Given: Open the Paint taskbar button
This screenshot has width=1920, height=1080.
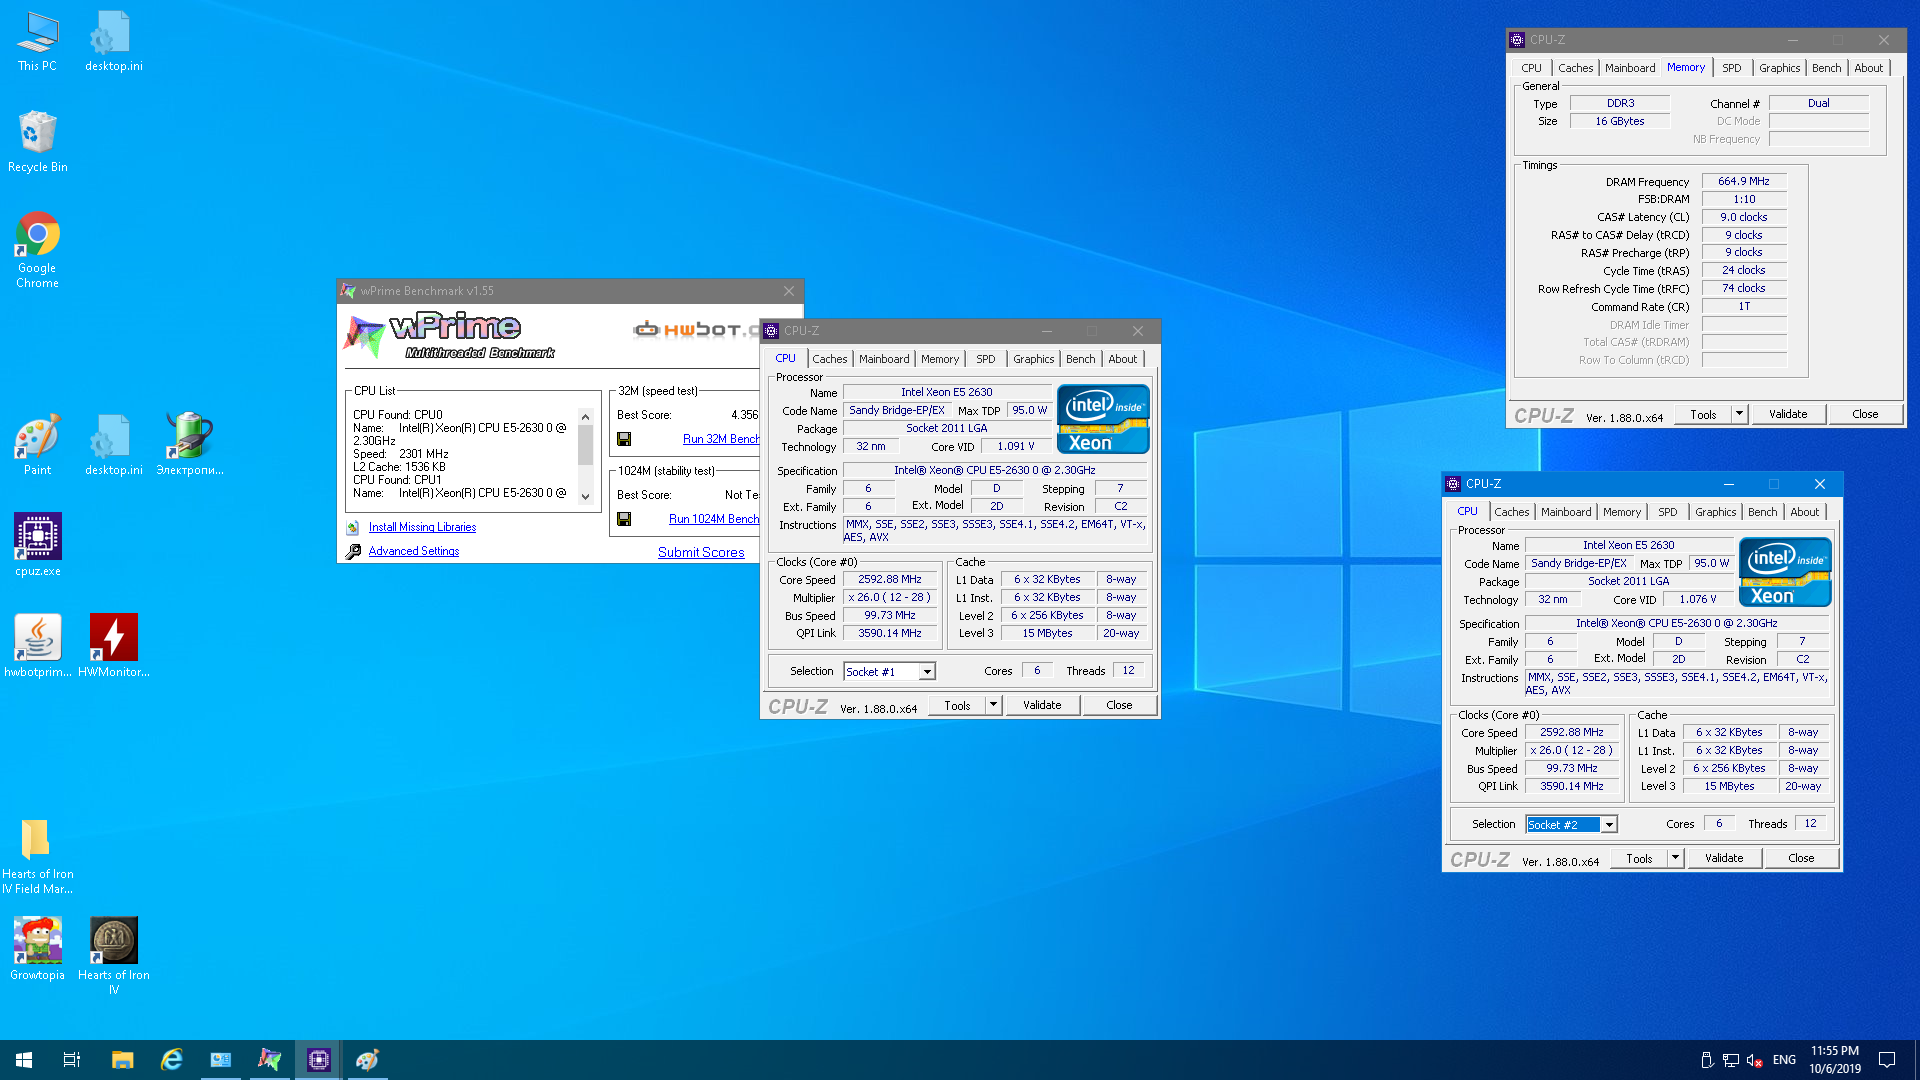Looking at the screenshot, I should click(x=367, y=1060).
